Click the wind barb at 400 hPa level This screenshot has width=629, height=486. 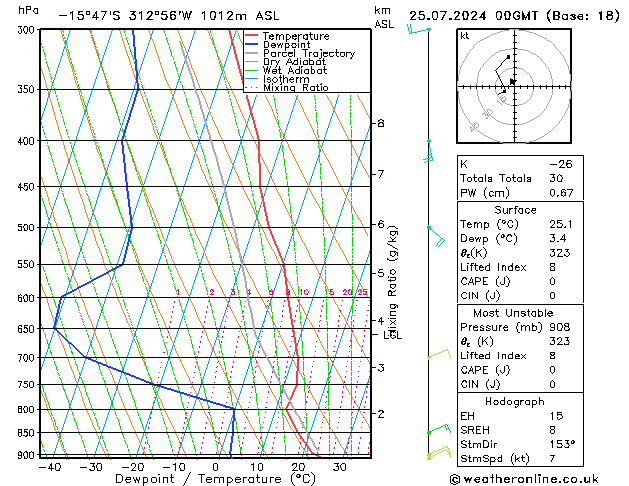[x=428, y=151]
